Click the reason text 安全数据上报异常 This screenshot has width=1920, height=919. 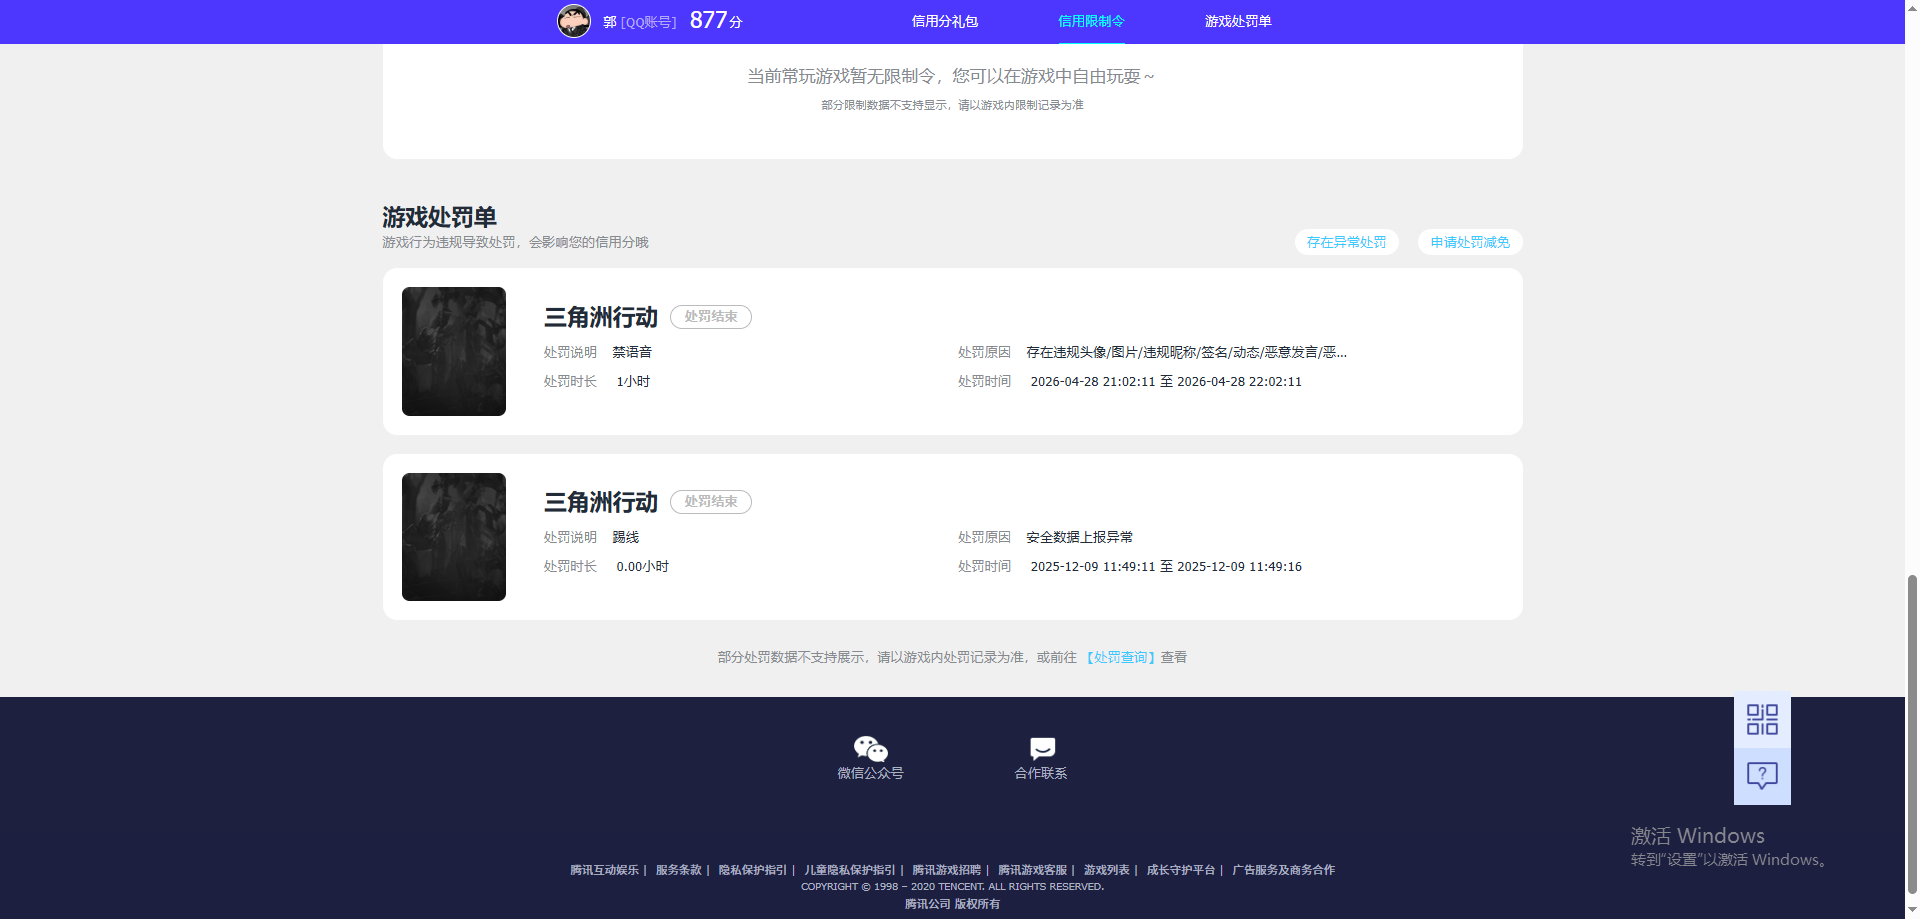(1080, 537)
